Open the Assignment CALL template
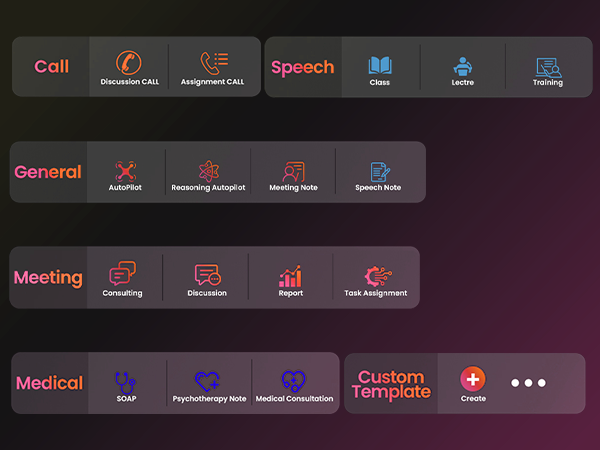The height and width of the screenshot is (450, 600). 212,64
